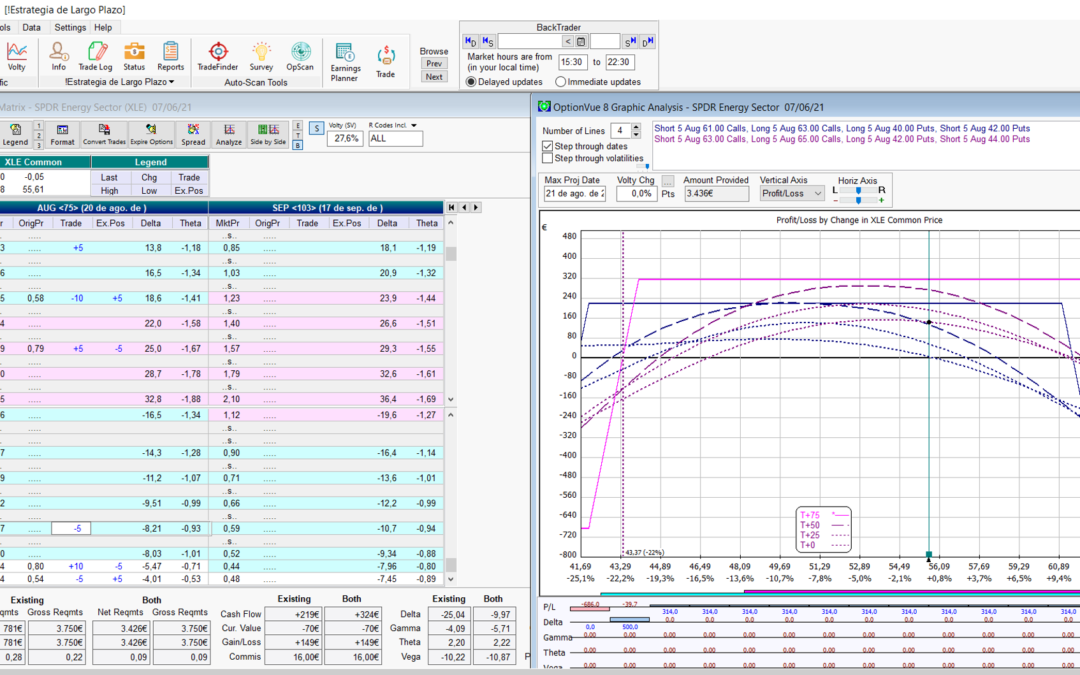Open the Earnings Planner
This screenshot has width=1080, height=675.
click(345, 62)
